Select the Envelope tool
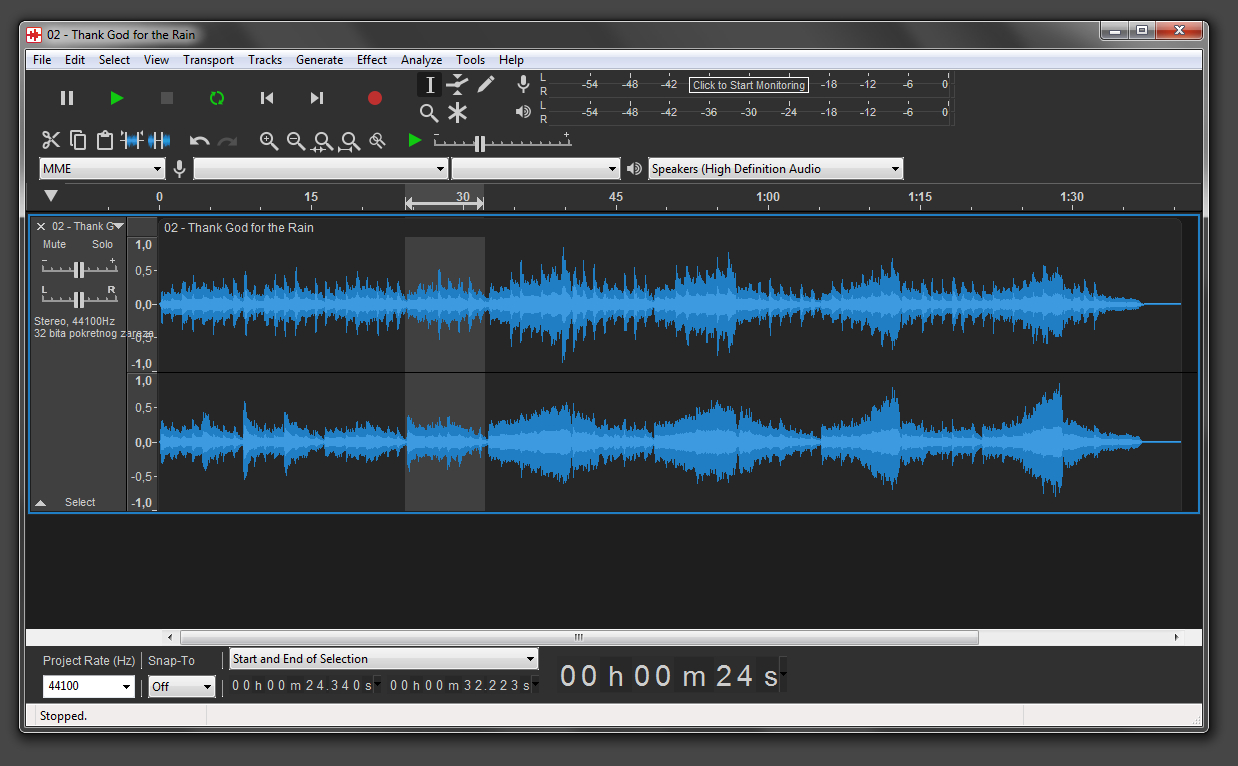1238x766 pixels. pyautogui.click(x=457, y=84)
